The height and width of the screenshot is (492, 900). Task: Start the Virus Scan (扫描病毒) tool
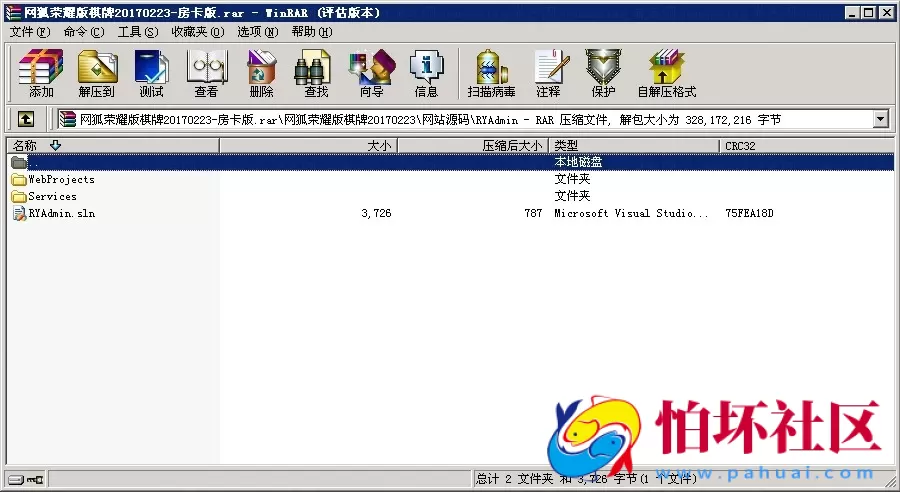[x=491, y=73]
